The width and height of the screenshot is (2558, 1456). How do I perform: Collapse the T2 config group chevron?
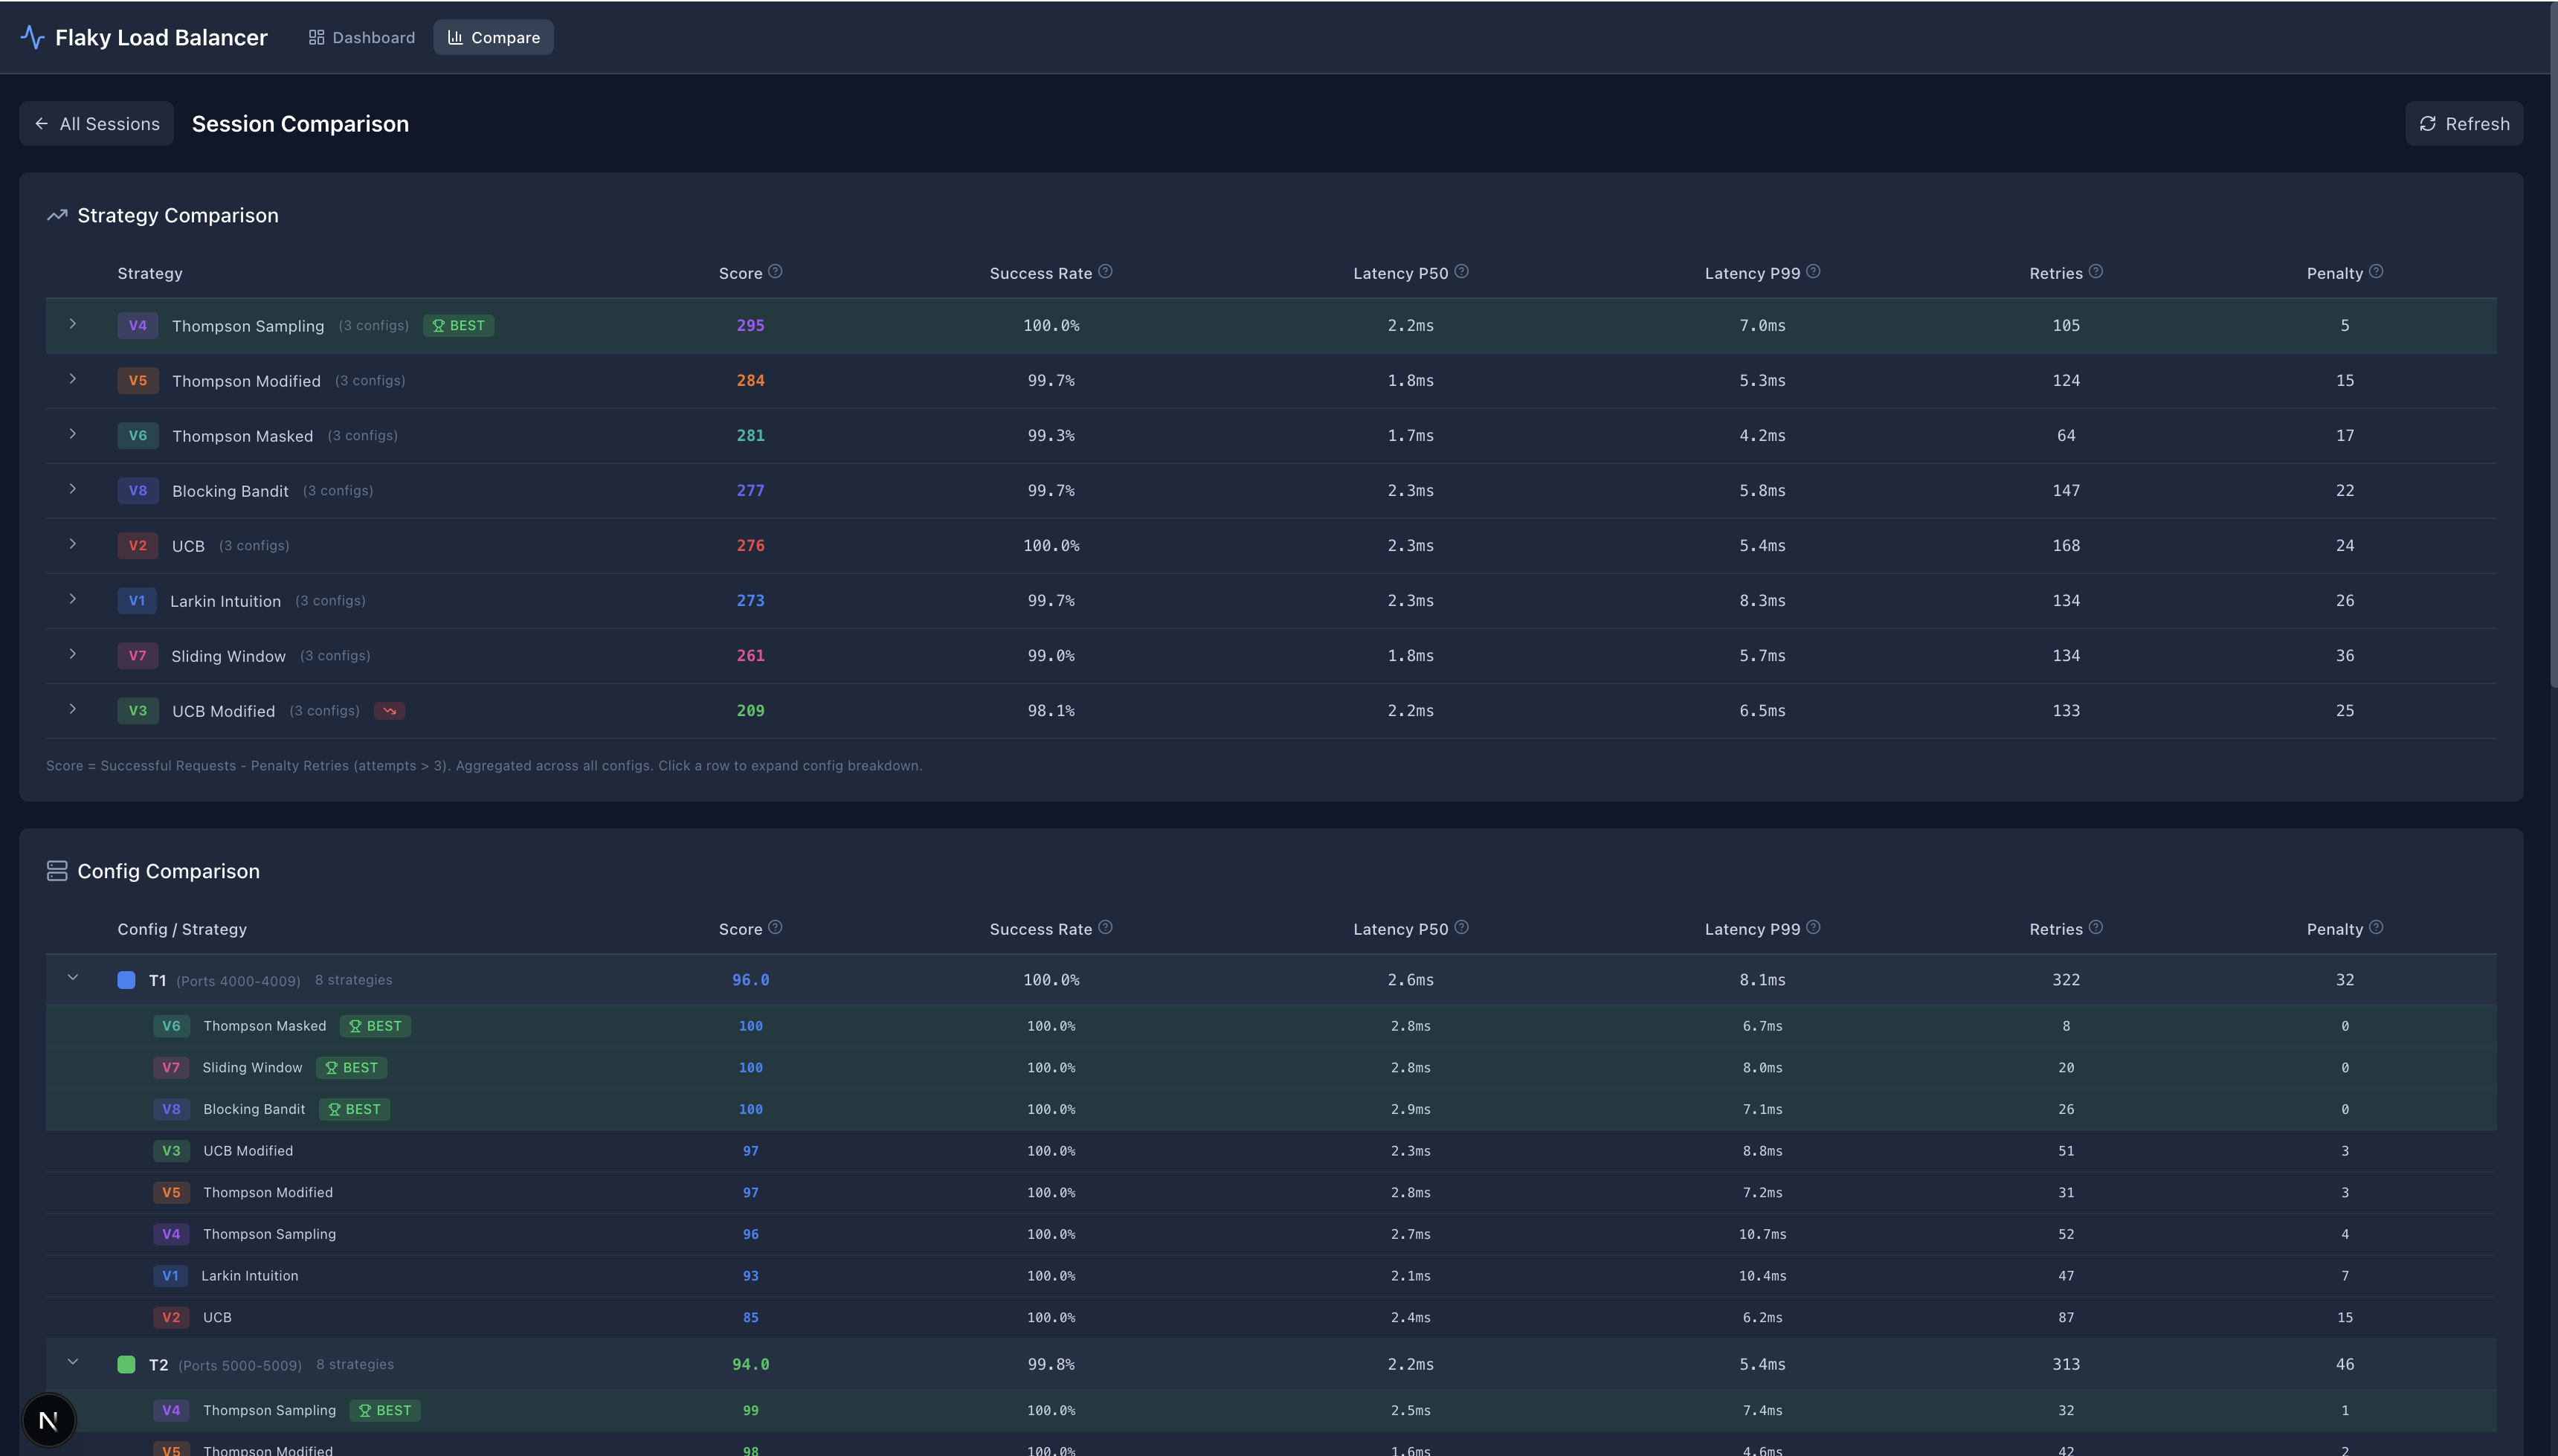pos(73,1362)
